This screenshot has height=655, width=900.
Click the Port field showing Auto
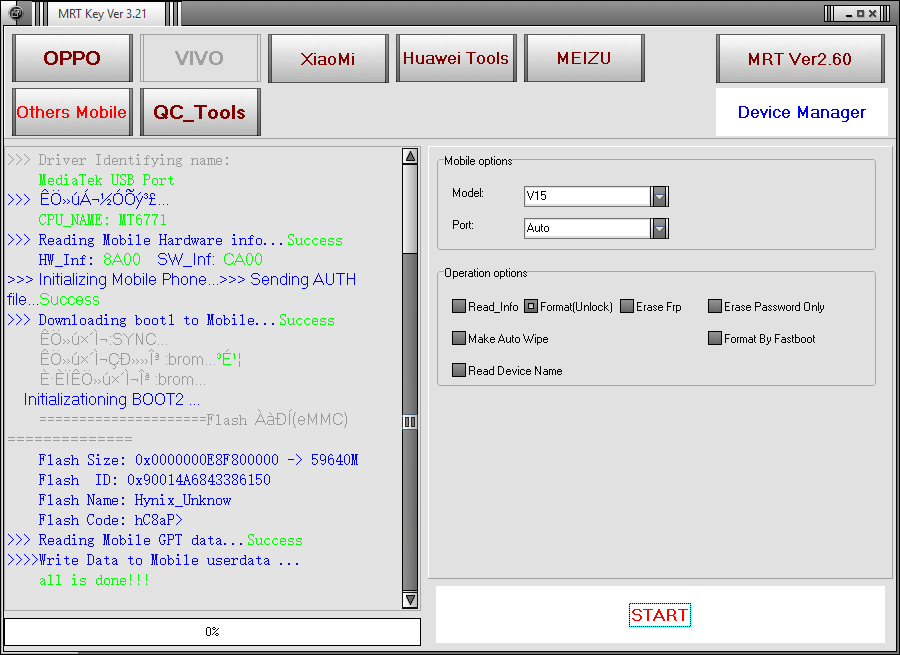pyautogui.click(x=587, y=228)
